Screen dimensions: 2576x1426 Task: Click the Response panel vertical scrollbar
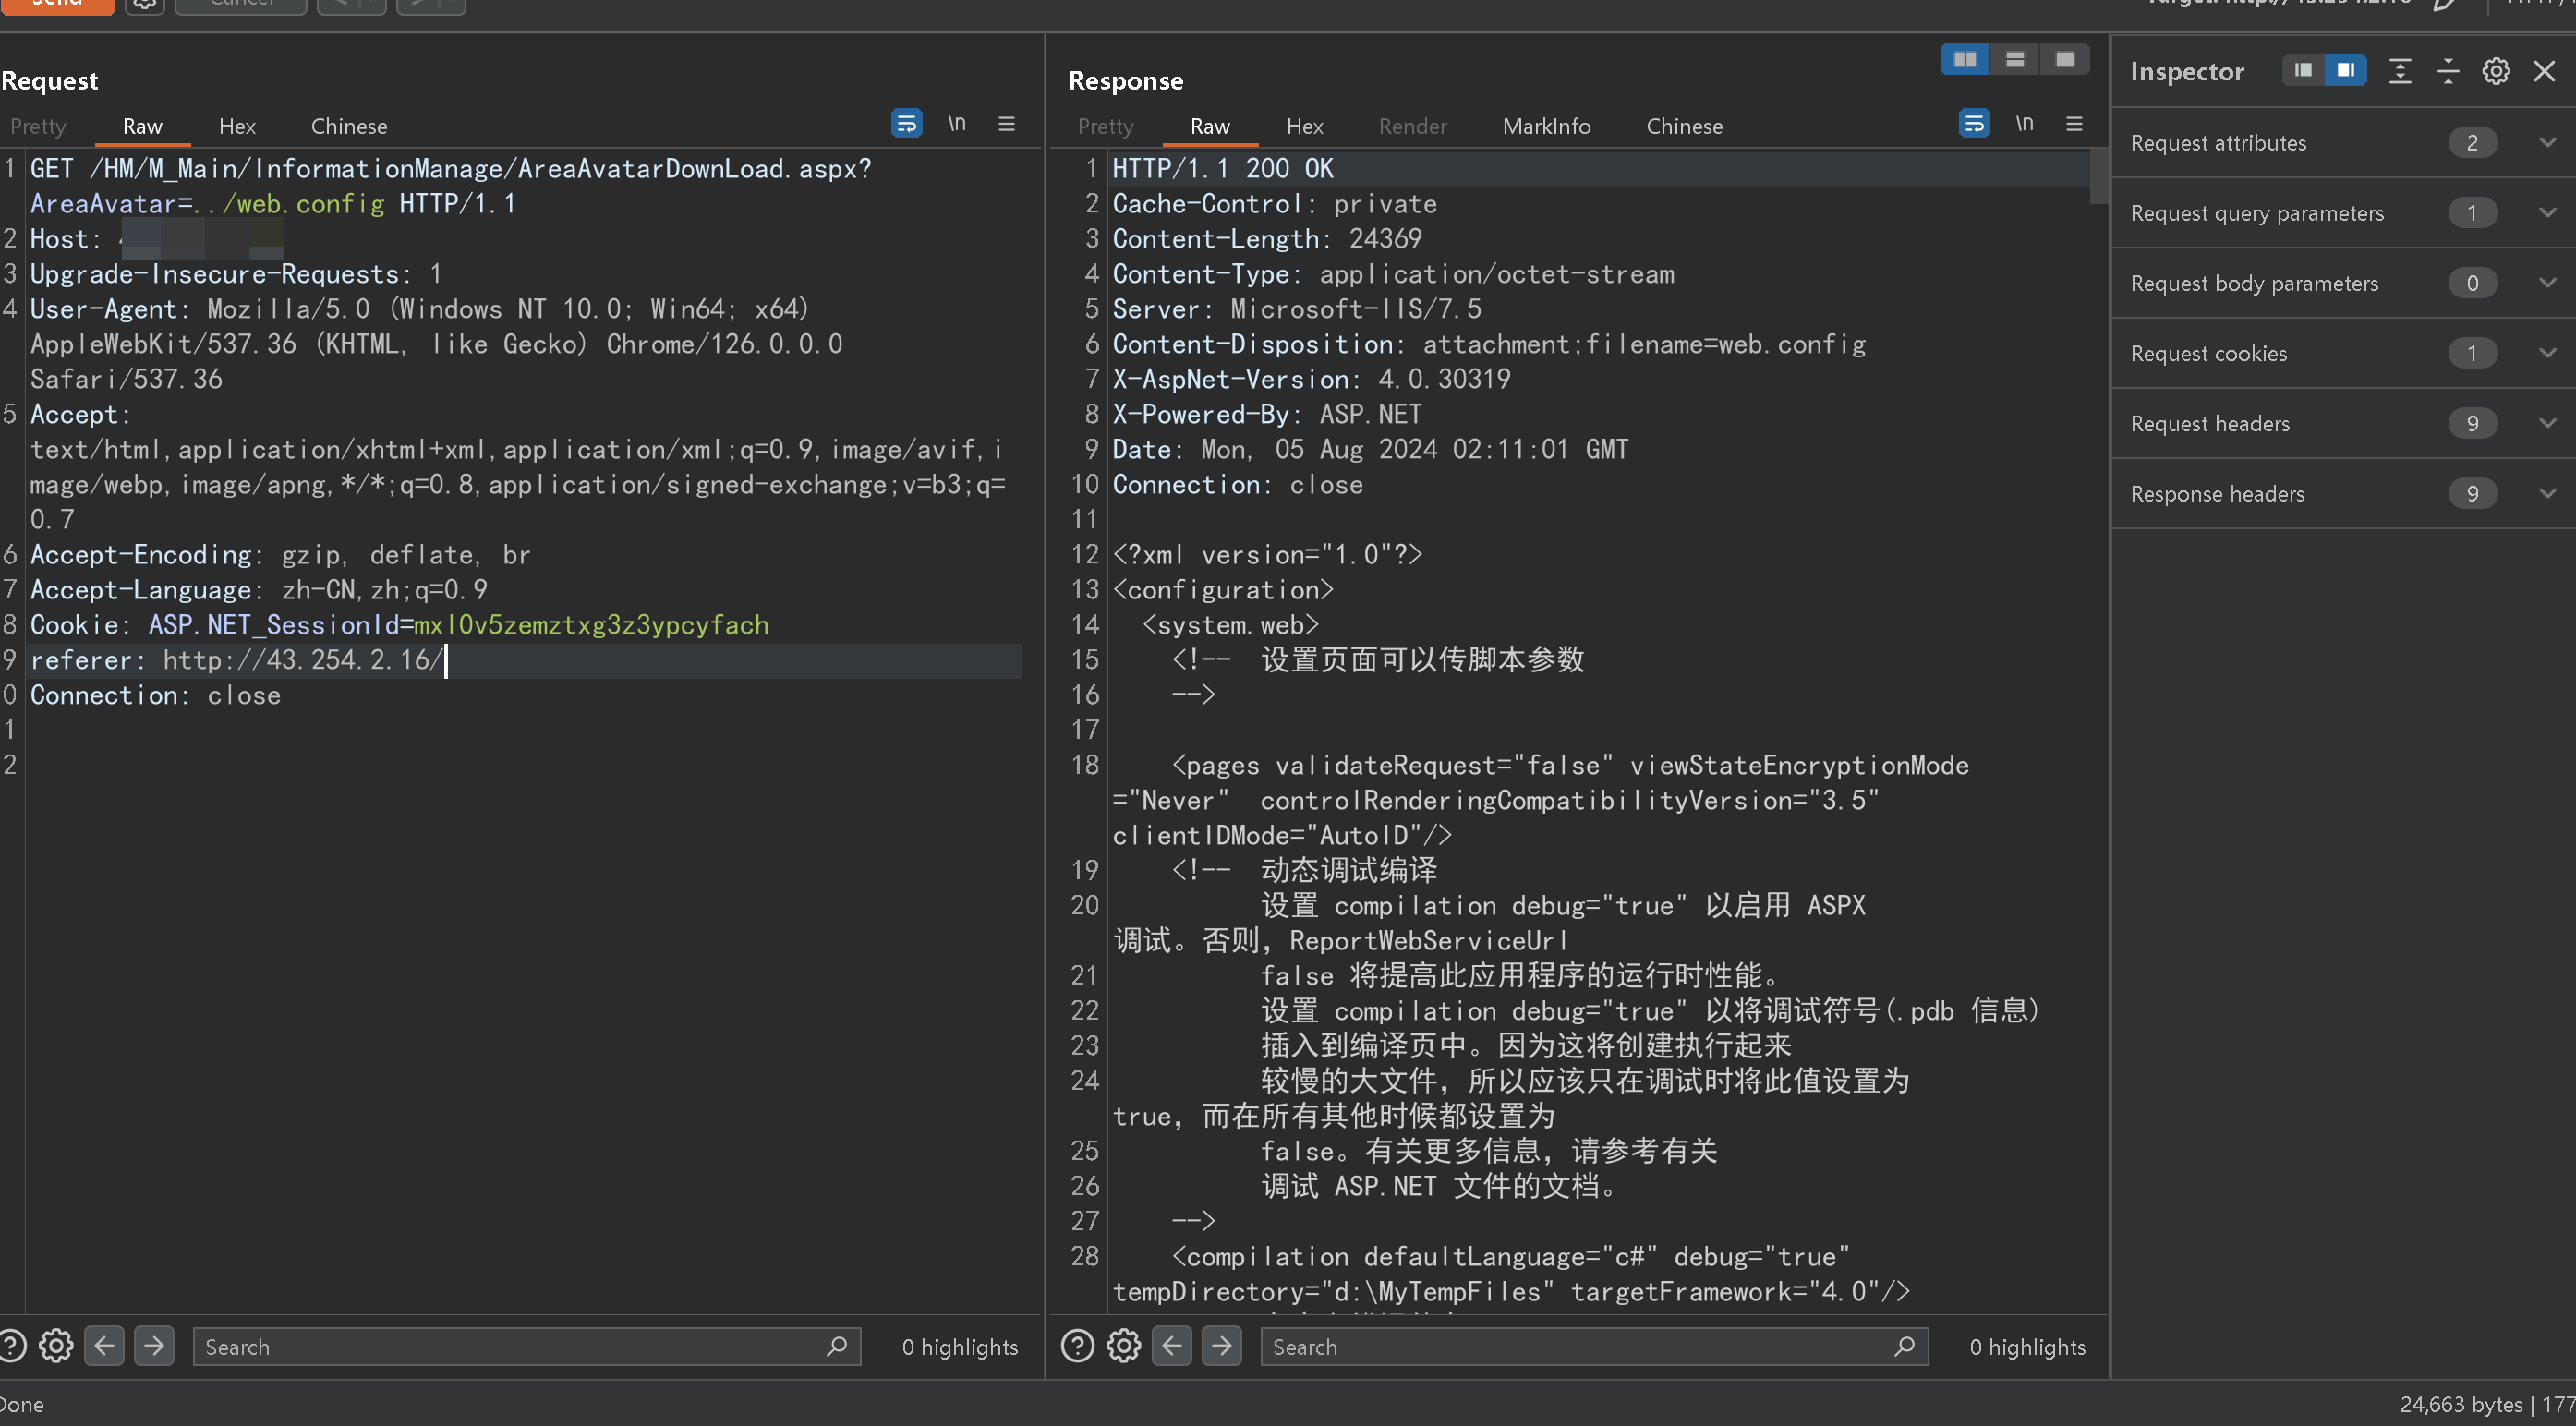pyautogui.click(x=2098, y=176)
